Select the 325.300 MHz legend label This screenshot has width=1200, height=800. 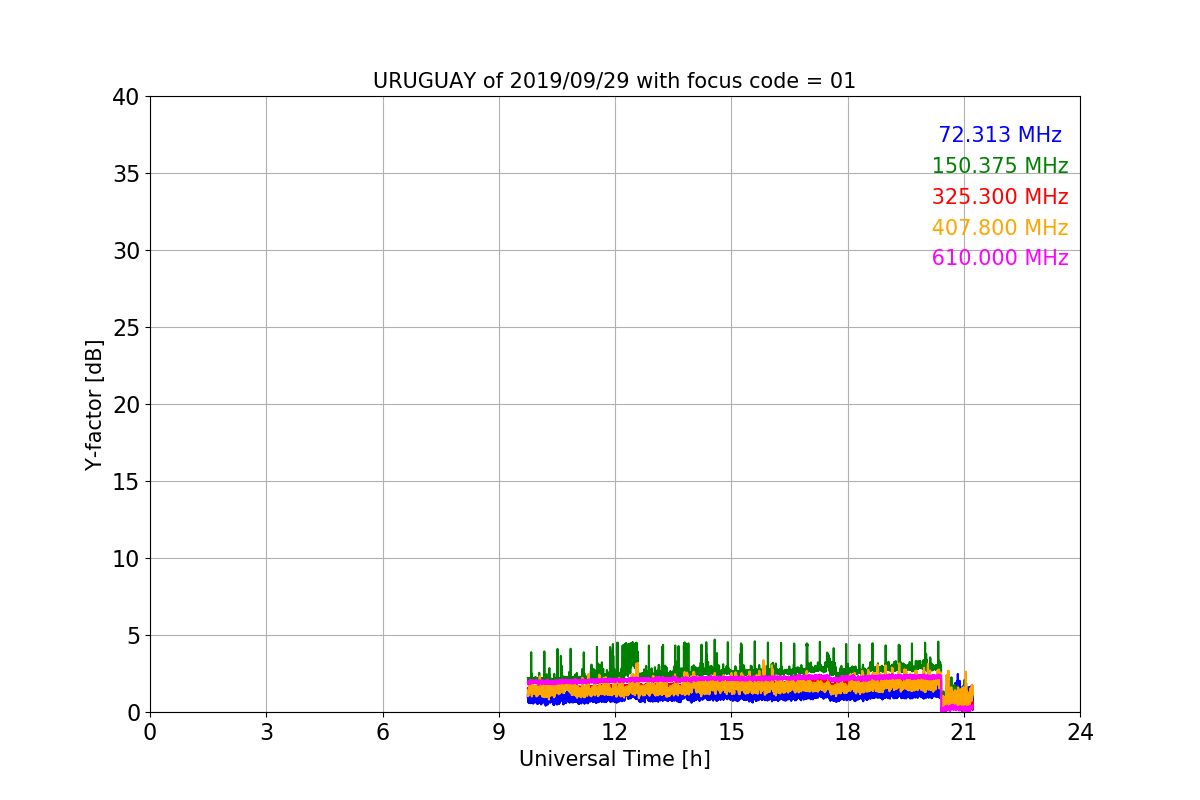tap(1000, 197)
